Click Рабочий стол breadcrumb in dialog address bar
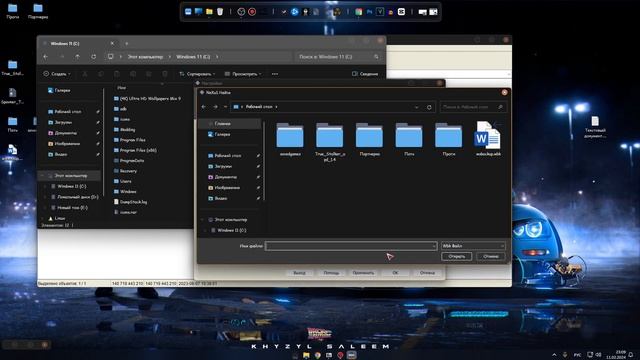640x360 pixels. pyautogui.click(x=259, y=107)
